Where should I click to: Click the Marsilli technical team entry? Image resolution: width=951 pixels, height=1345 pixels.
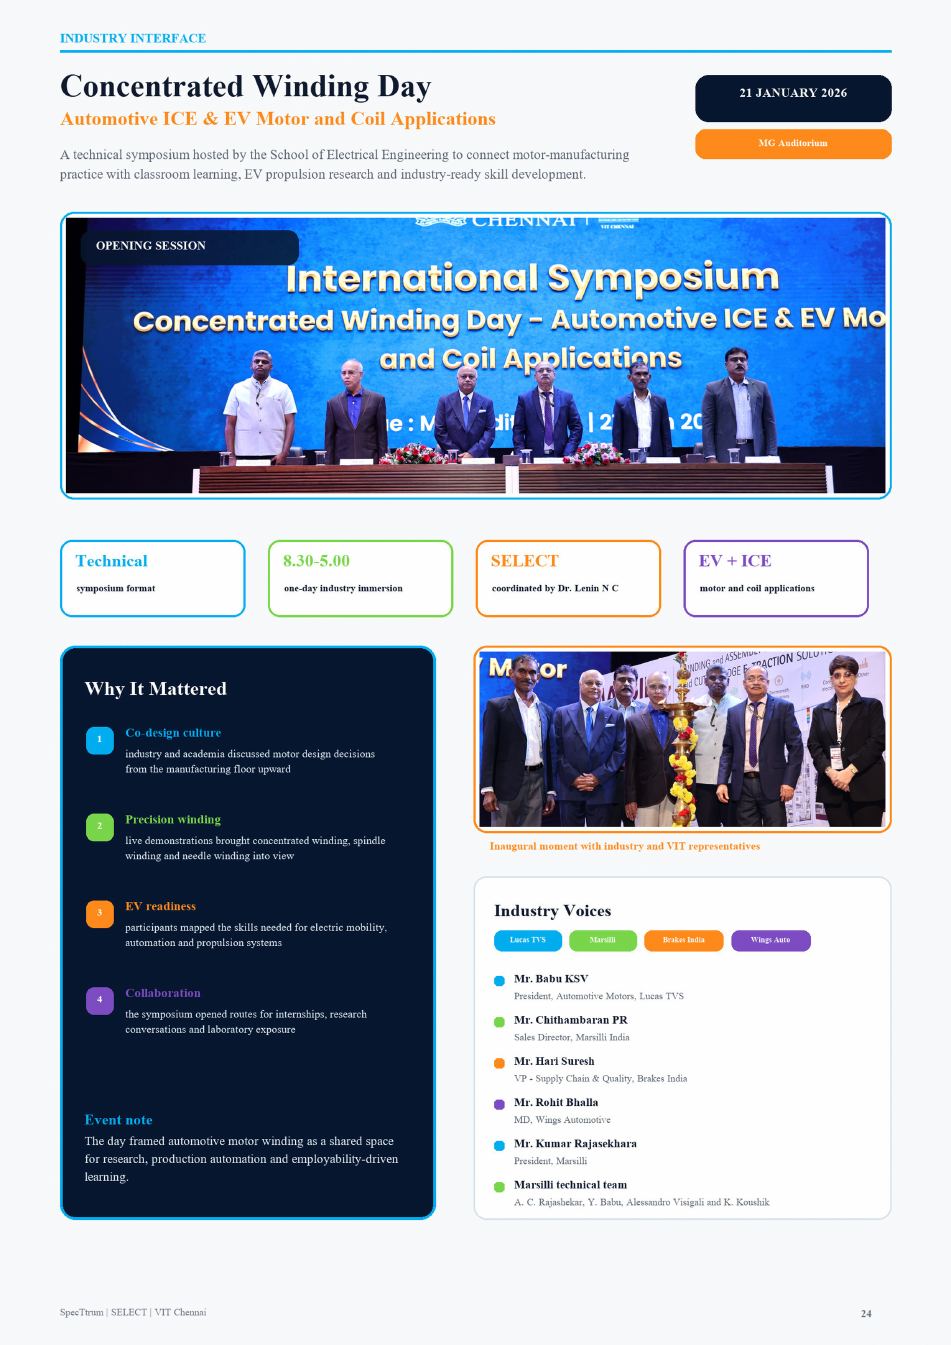[570, 1185]
